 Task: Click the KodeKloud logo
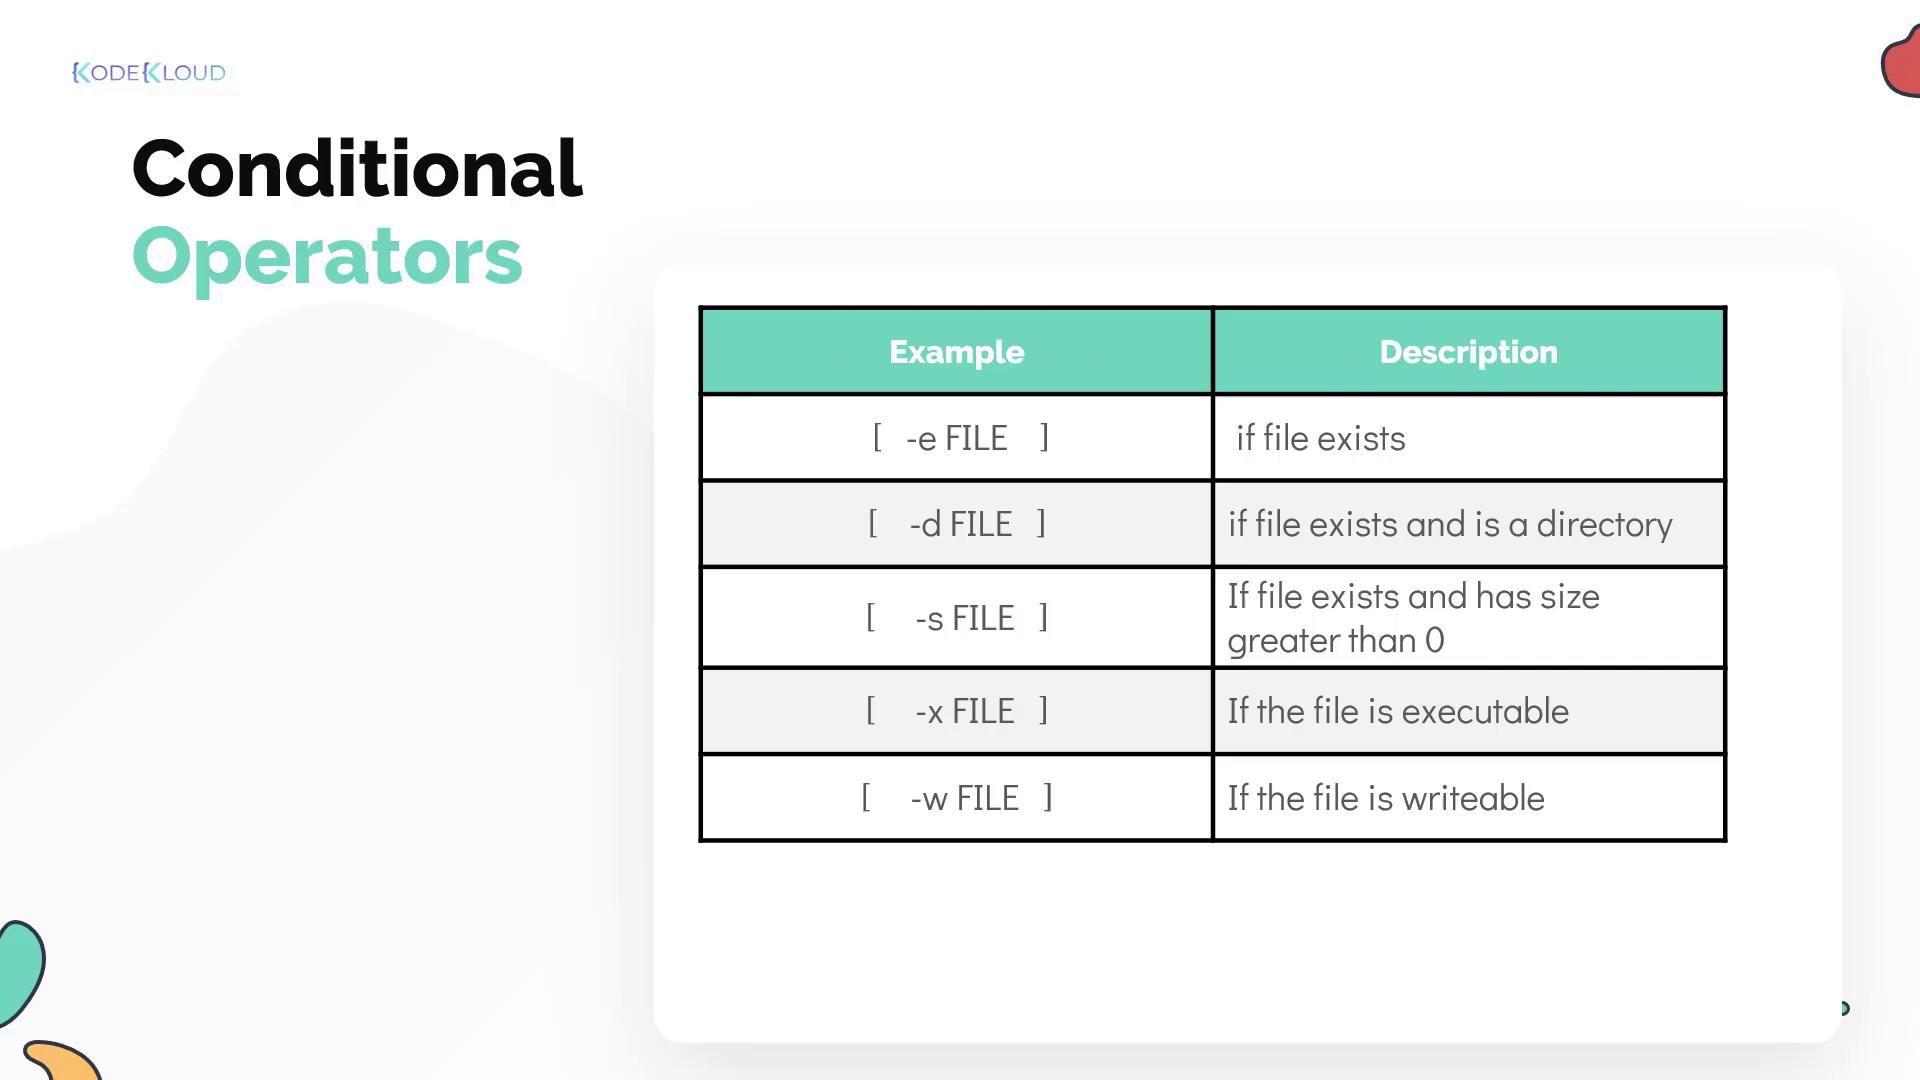[149, 73]
